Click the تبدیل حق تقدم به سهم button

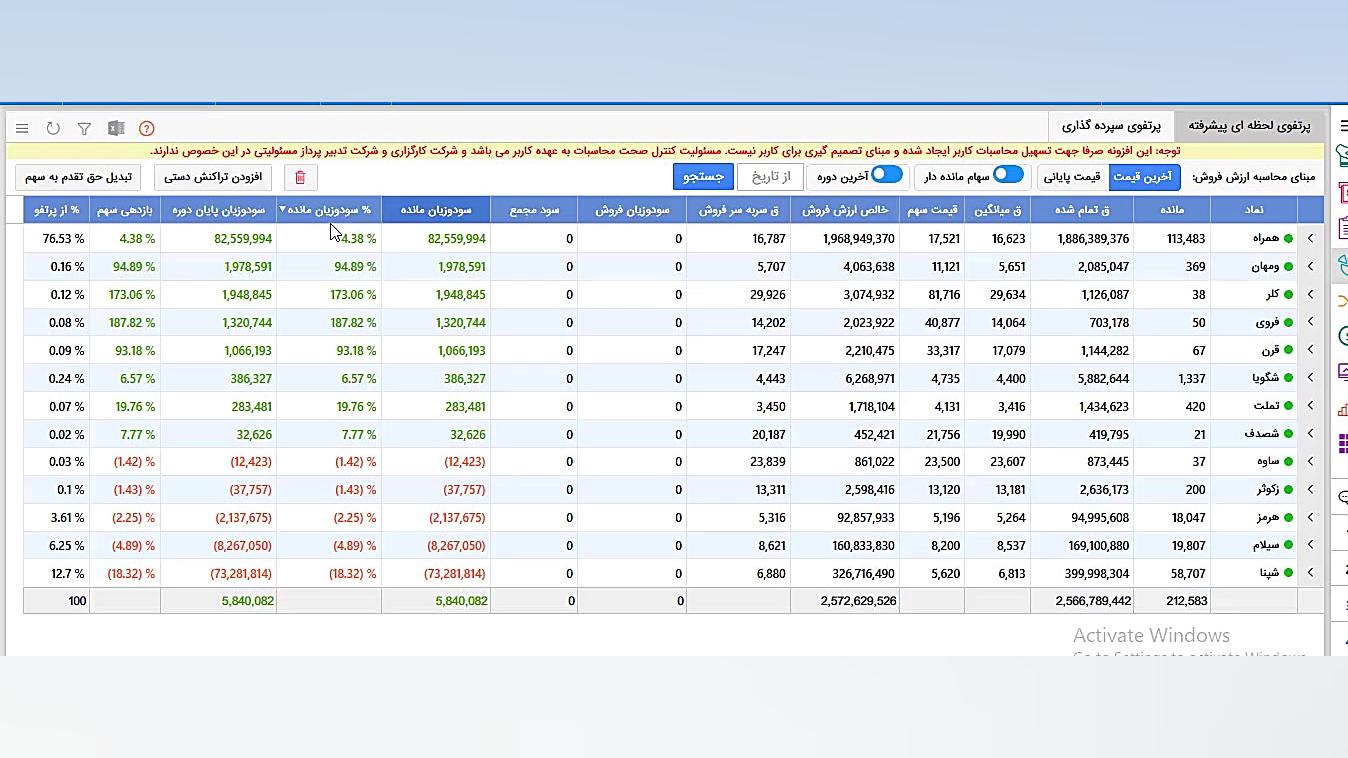pos(78,177)
